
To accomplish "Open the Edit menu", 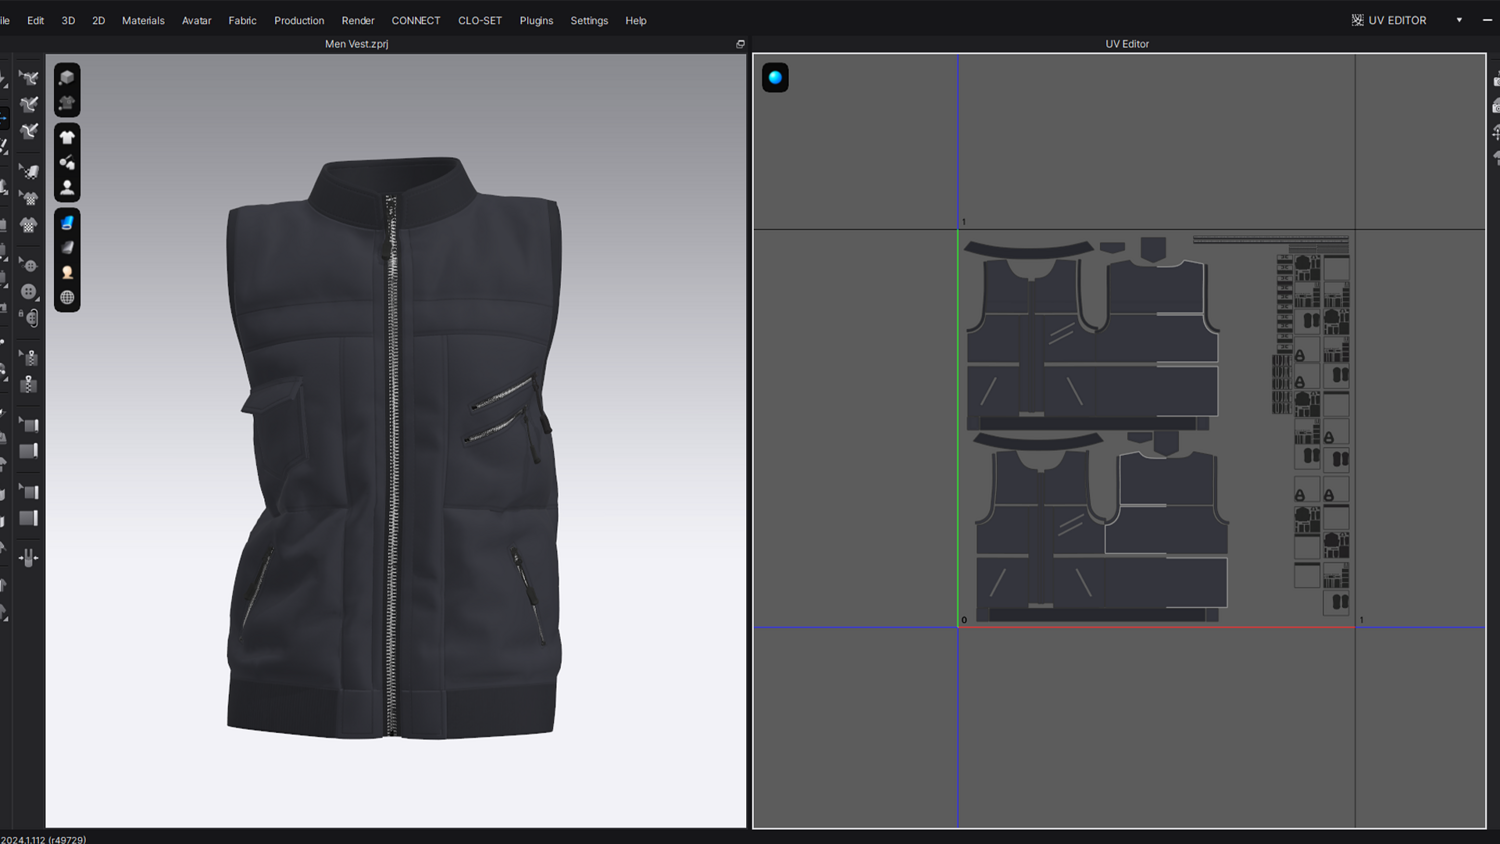I will pyautogui.click(x=35, y=20).
